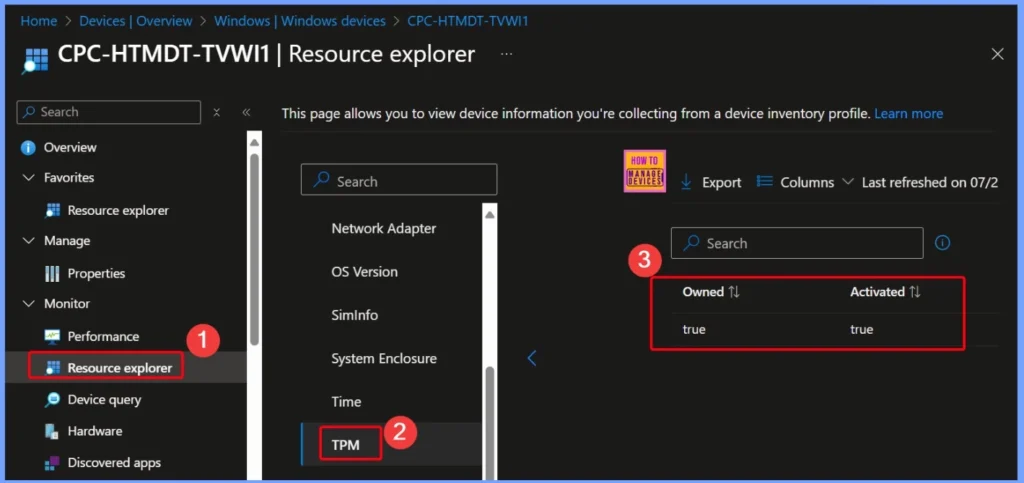Select Network Adapter category

383,228
